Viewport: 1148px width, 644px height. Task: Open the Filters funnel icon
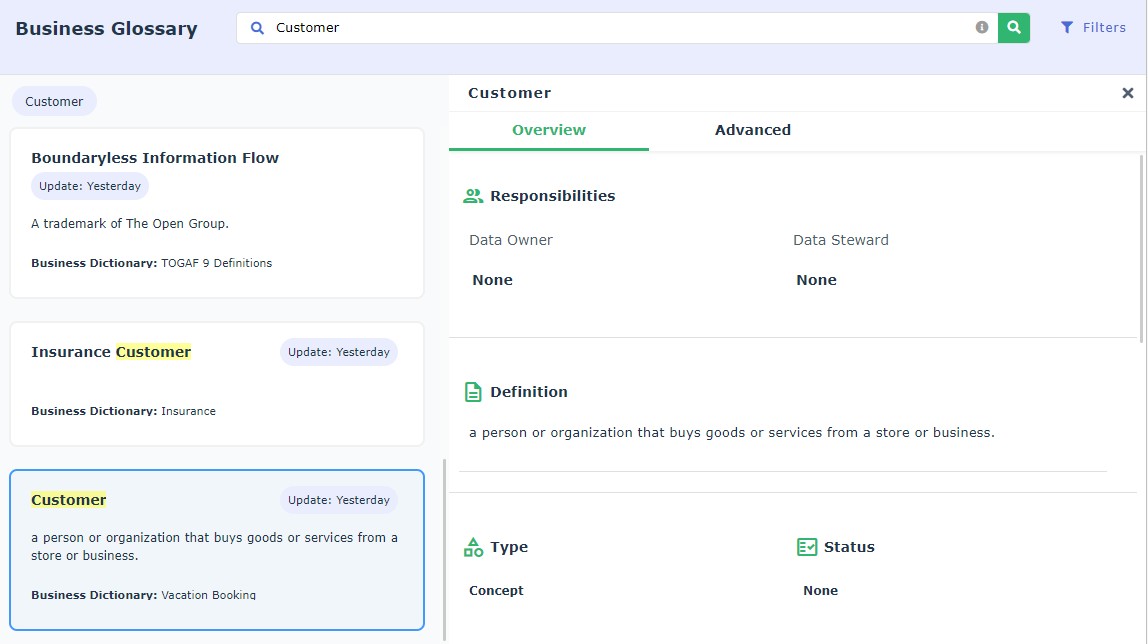(1067, 28)
